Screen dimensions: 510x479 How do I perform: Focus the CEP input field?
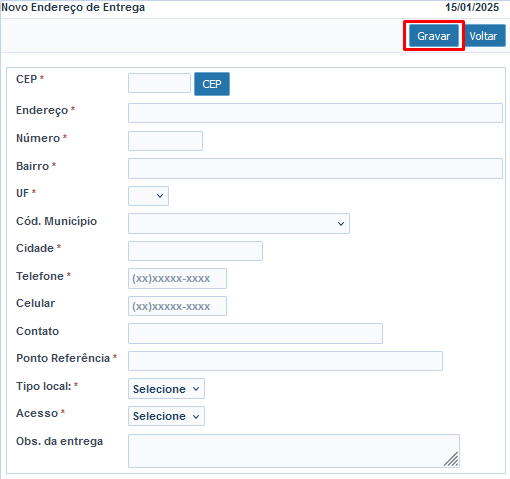pos(159,83)
